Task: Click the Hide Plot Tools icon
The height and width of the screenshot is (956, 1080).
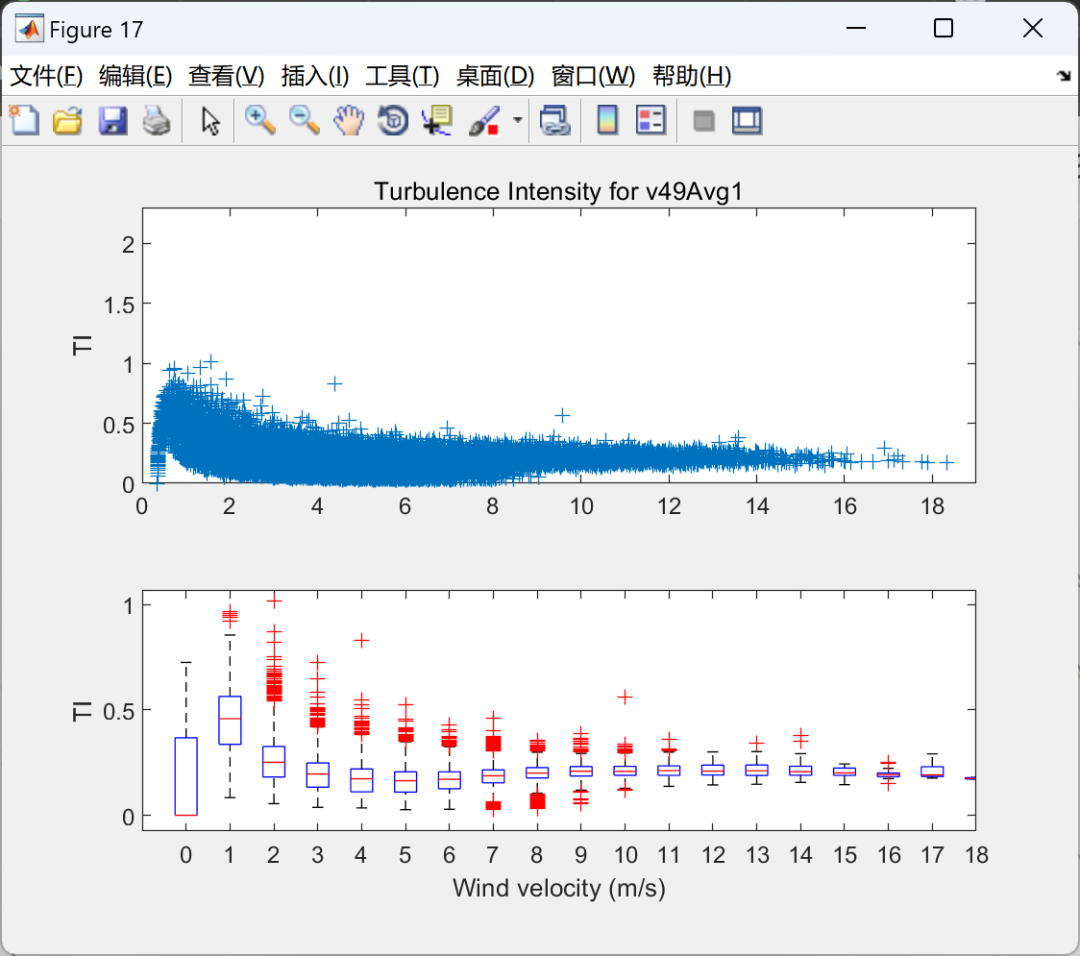Action: [x=703, y=121]
